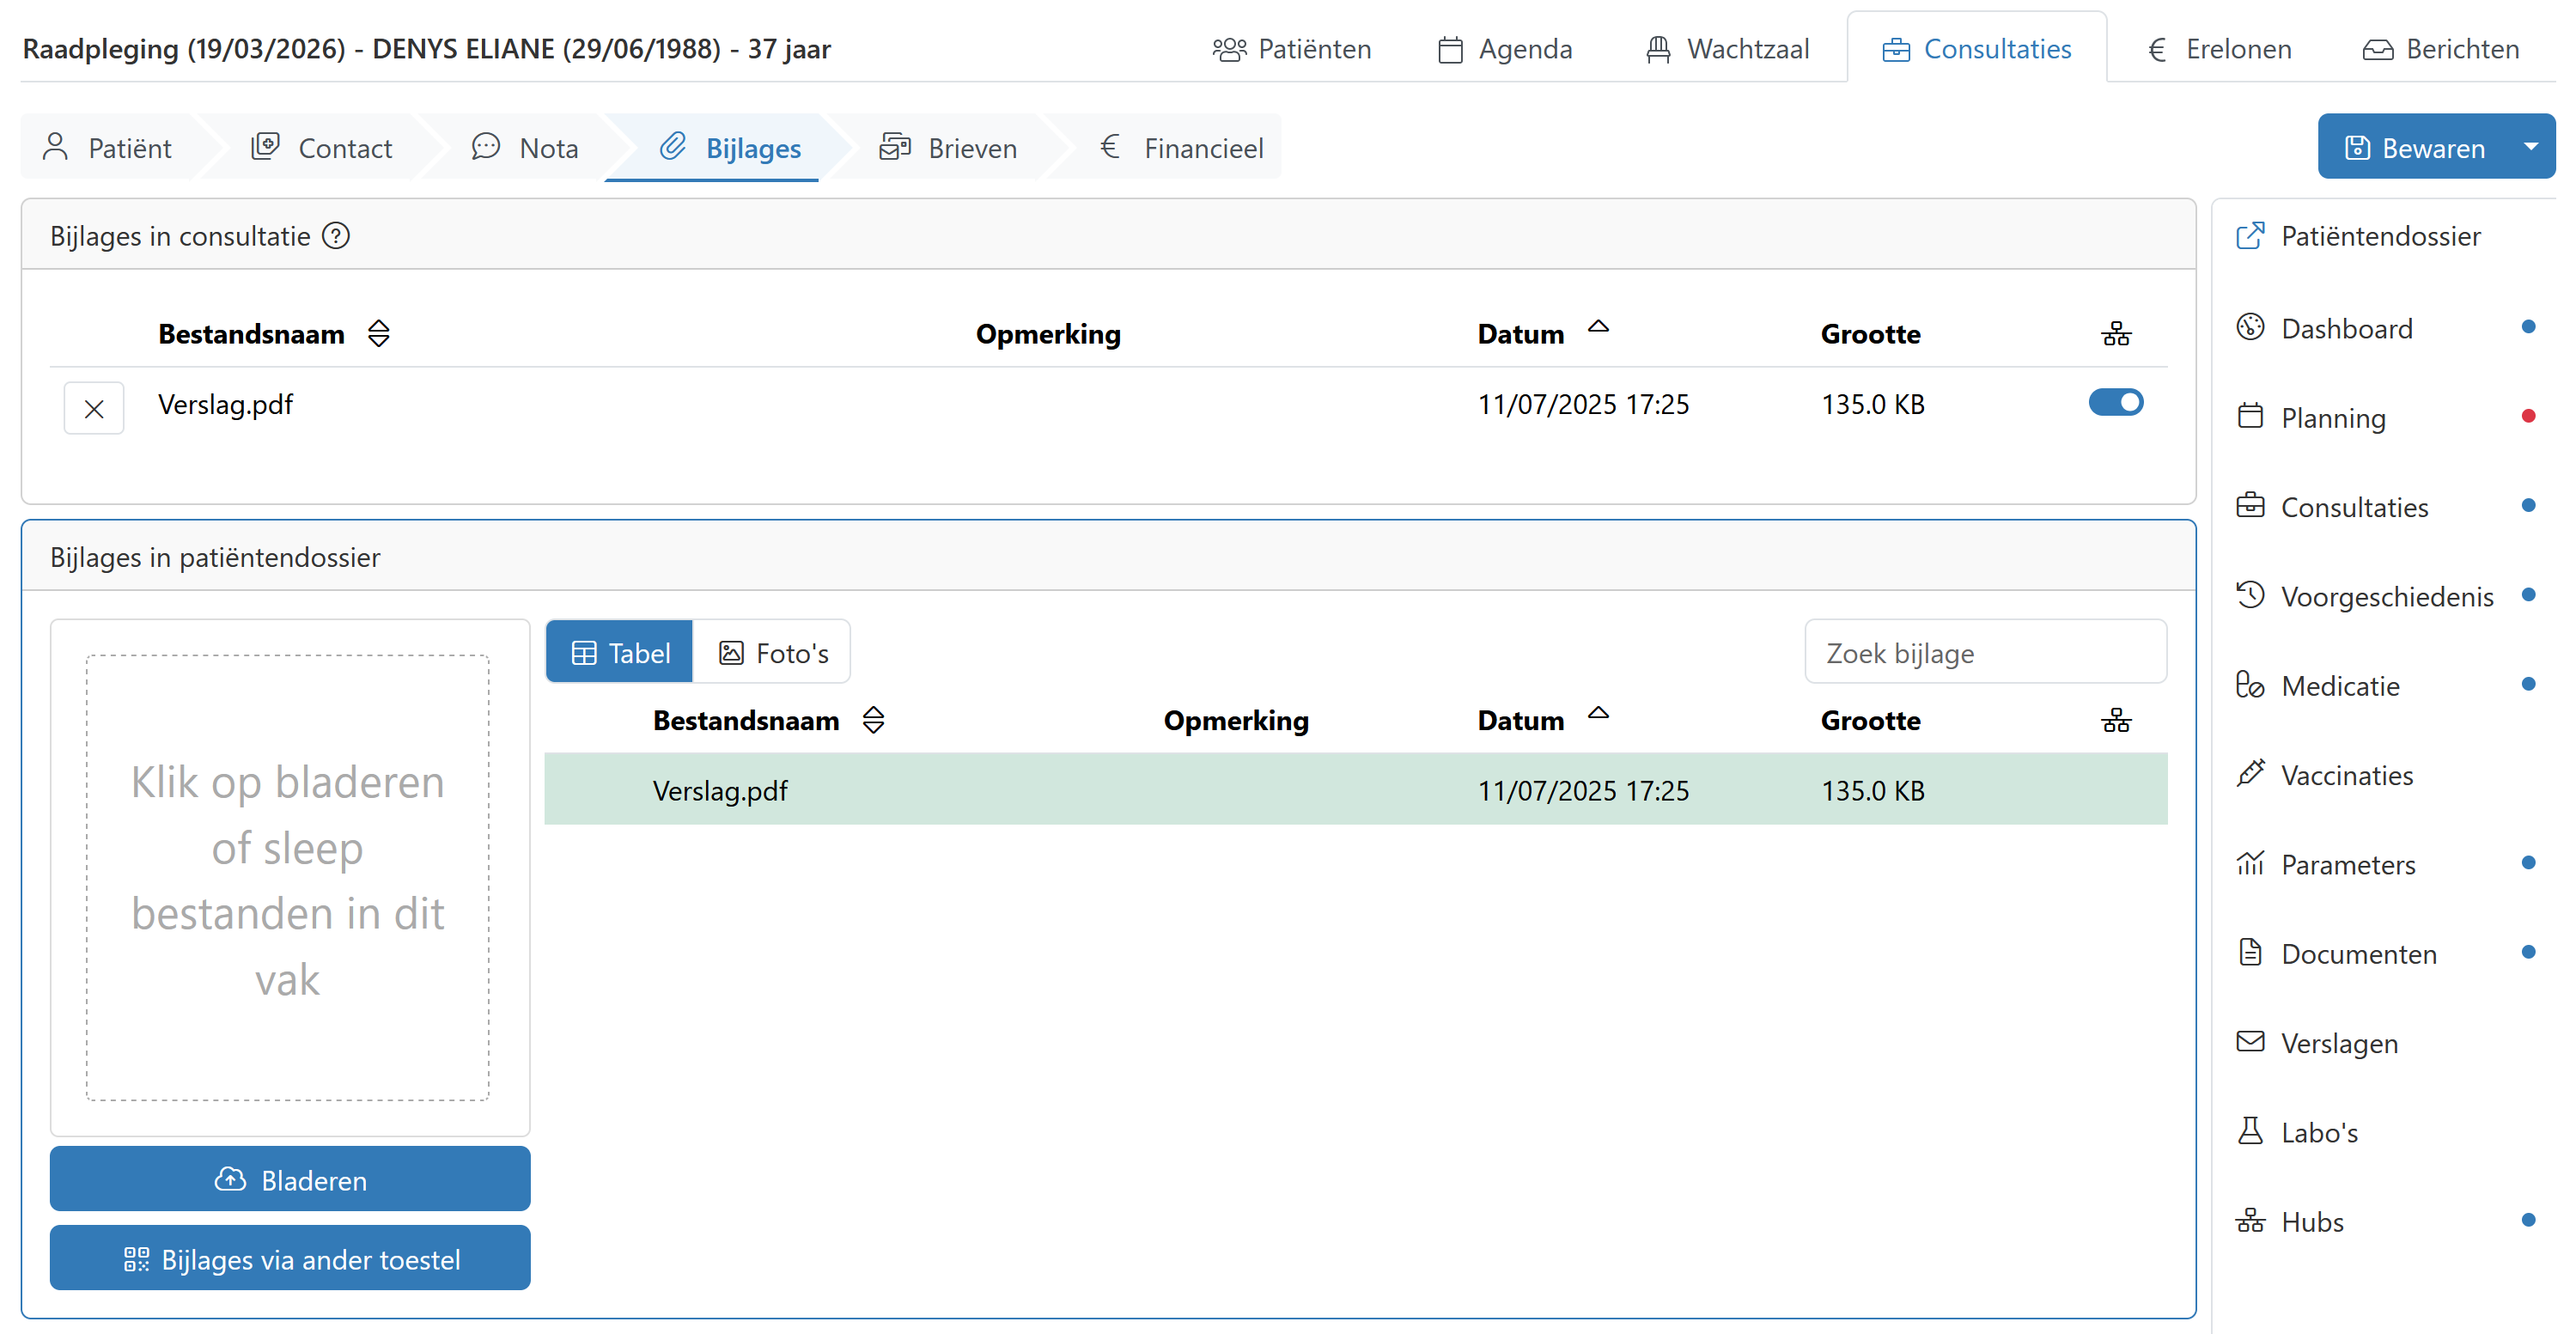Focus the Zoek bijlage search field
The image size is (2576, 1334).
click(1984, 653)
